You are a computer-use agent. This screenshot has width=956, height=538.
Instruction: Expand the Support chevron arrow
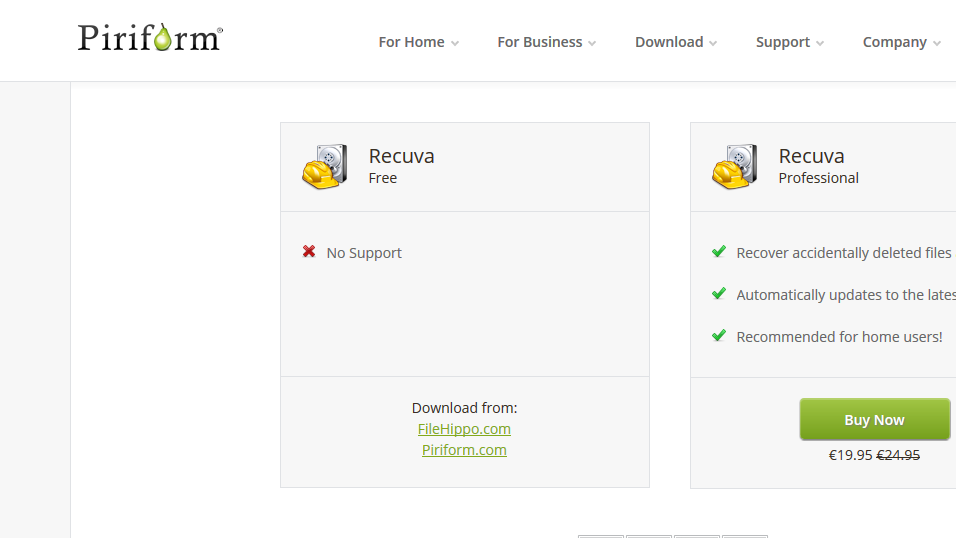pyautogui.click(x=820, y=43)
